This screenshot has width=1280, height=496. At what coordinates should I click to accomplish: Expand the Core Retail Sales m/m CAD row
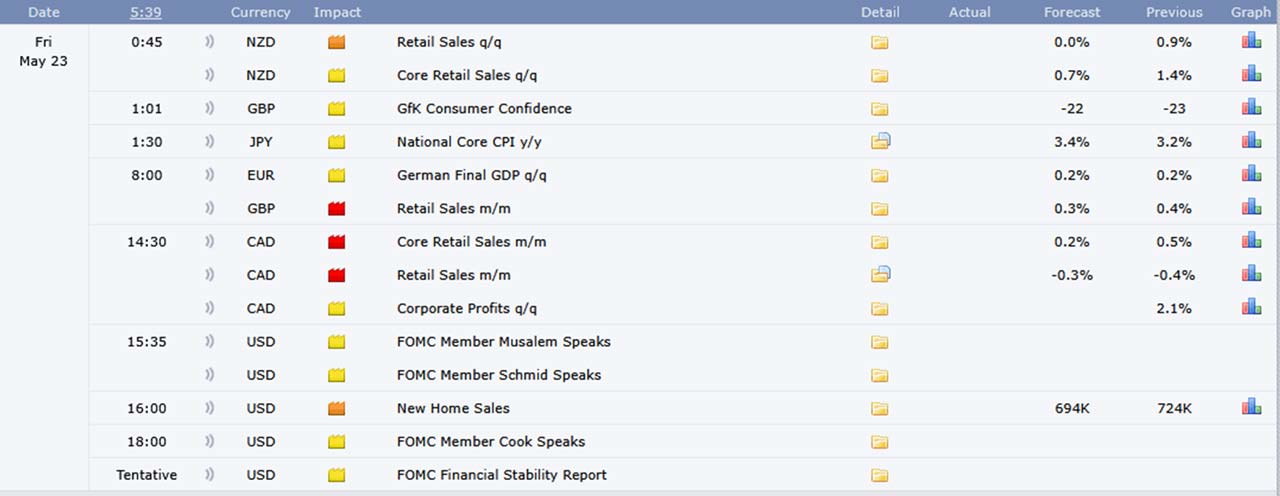click(x=640, y=241)
